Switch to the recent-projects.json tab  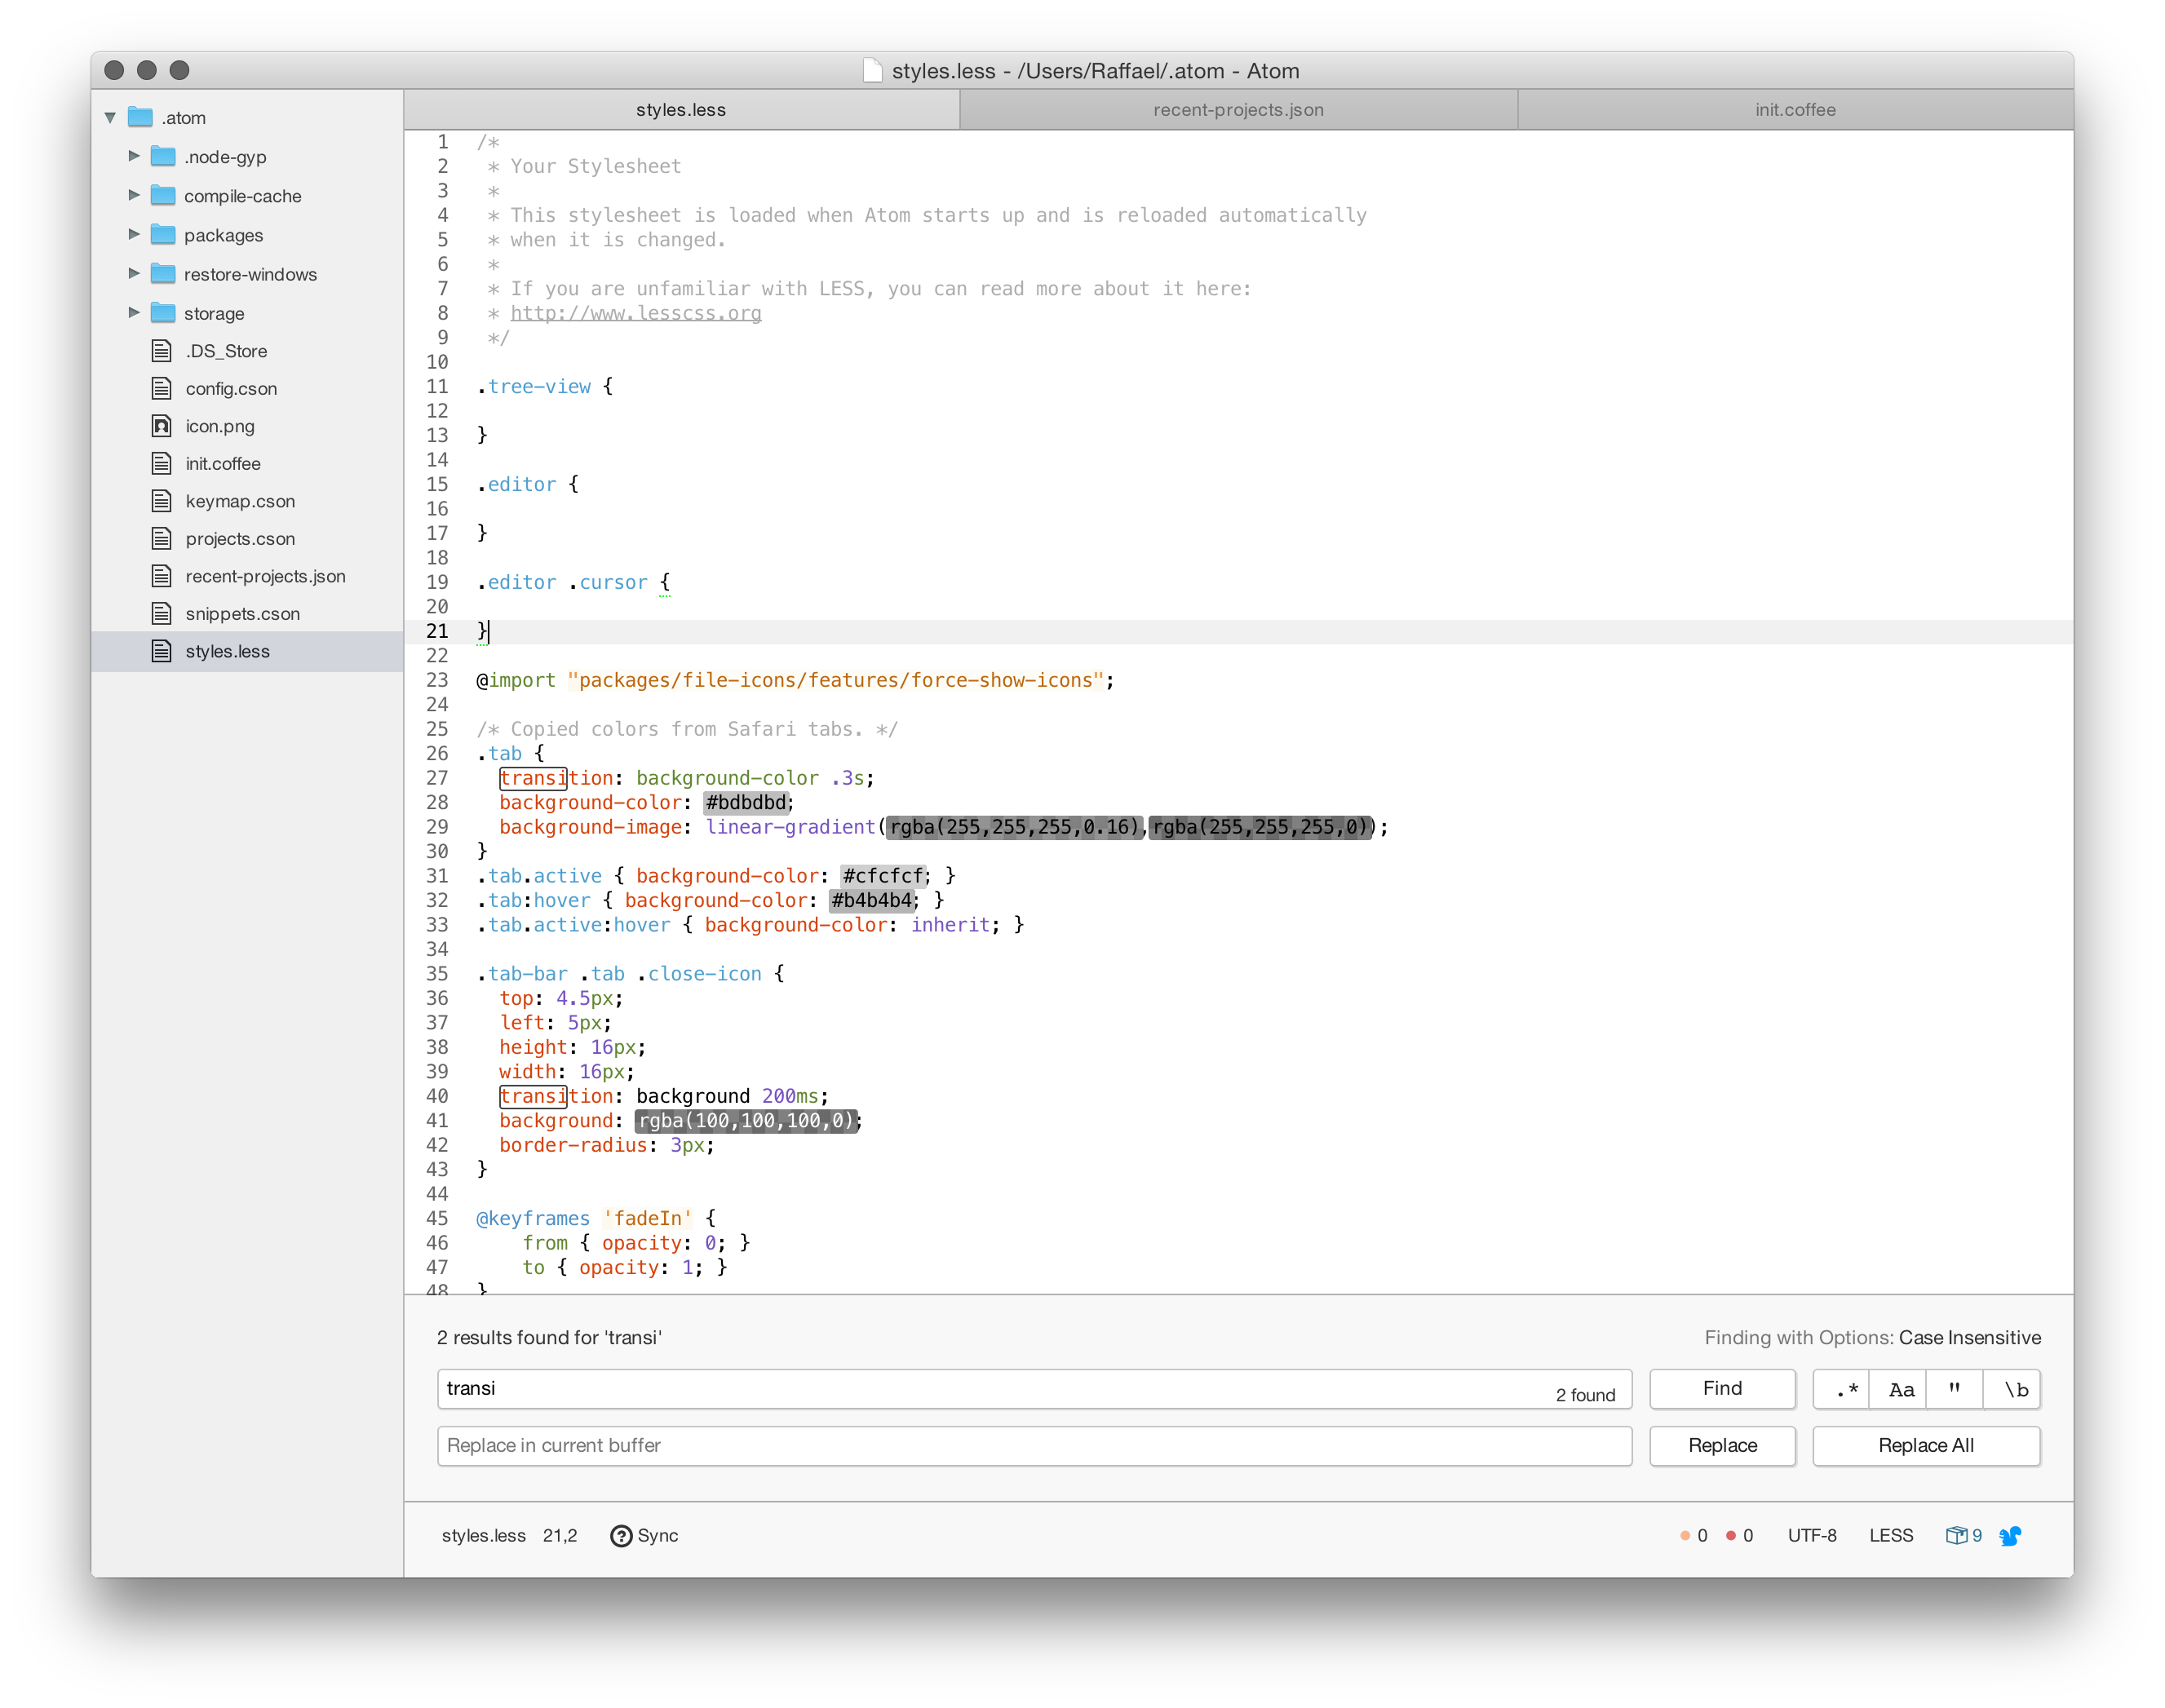point(1238,110)
